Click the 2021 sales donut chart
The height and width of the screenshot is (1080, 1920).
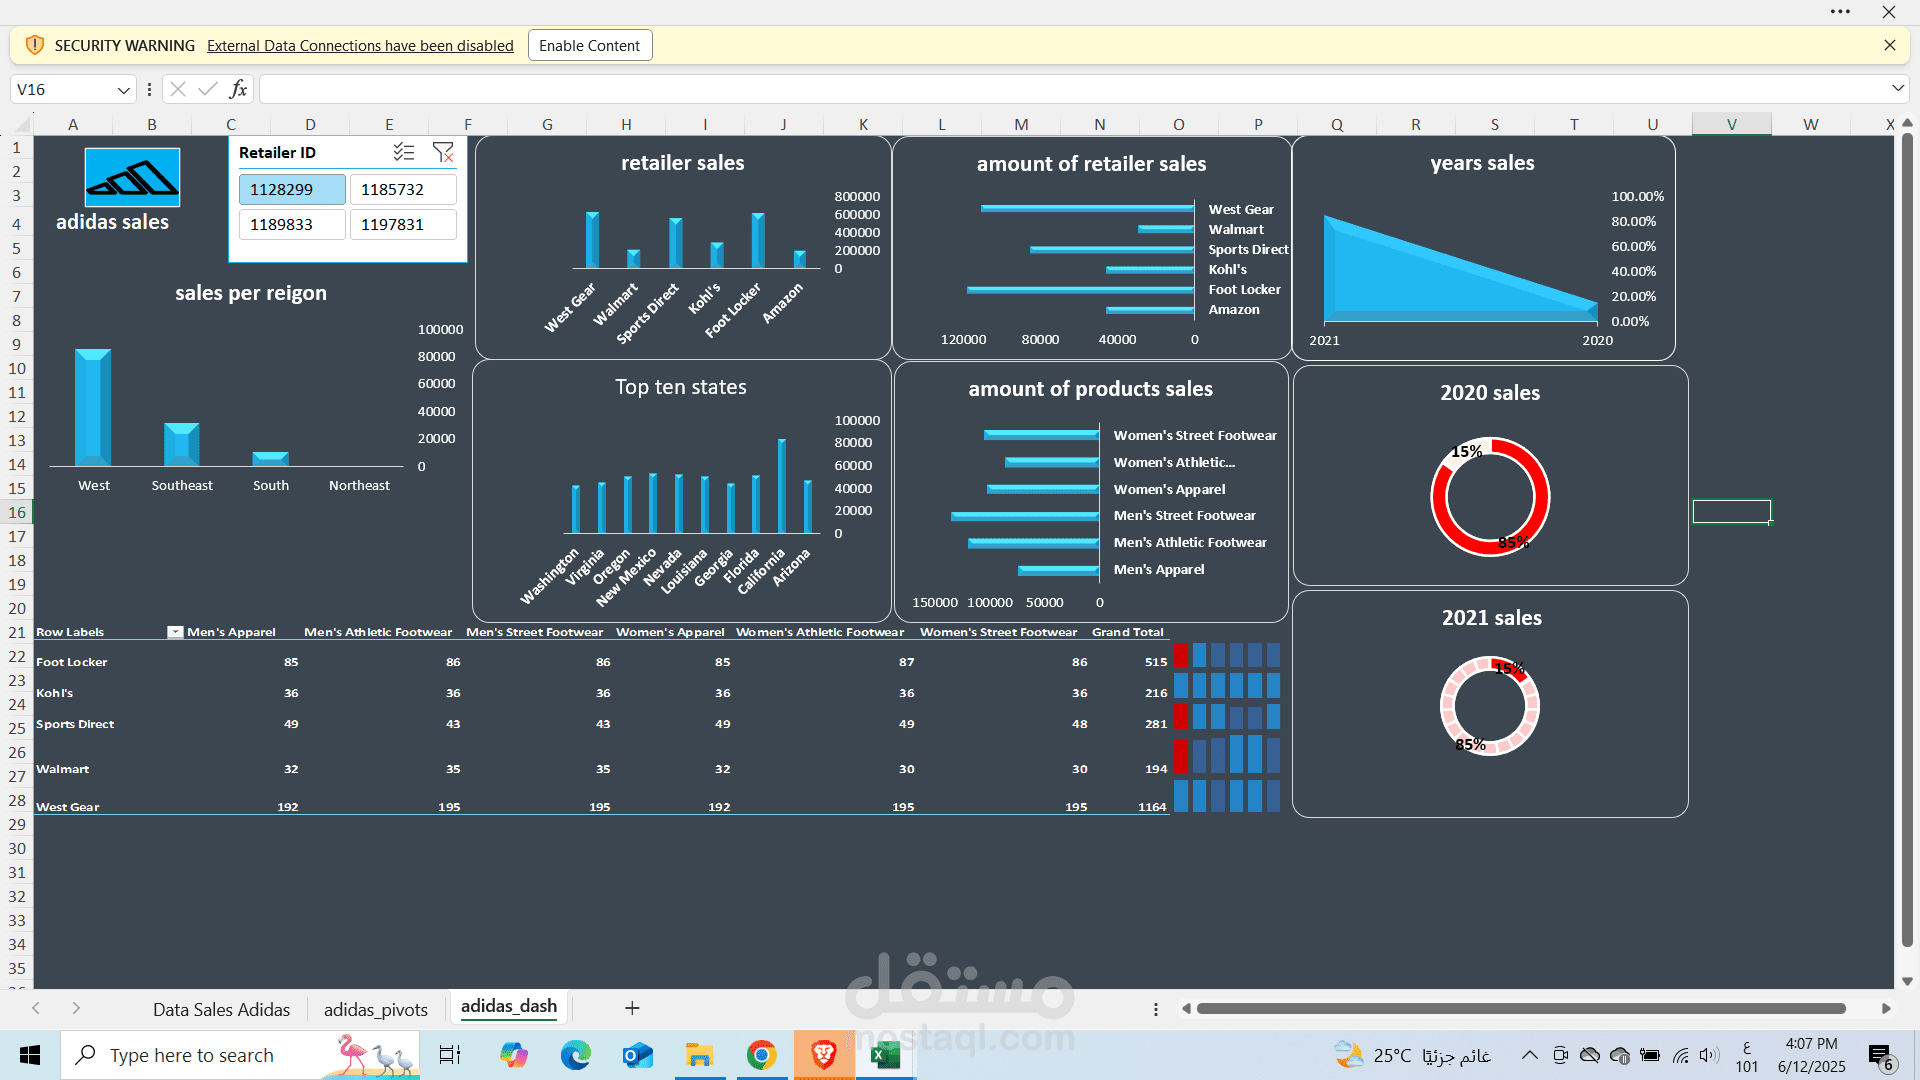[1490, 706]
